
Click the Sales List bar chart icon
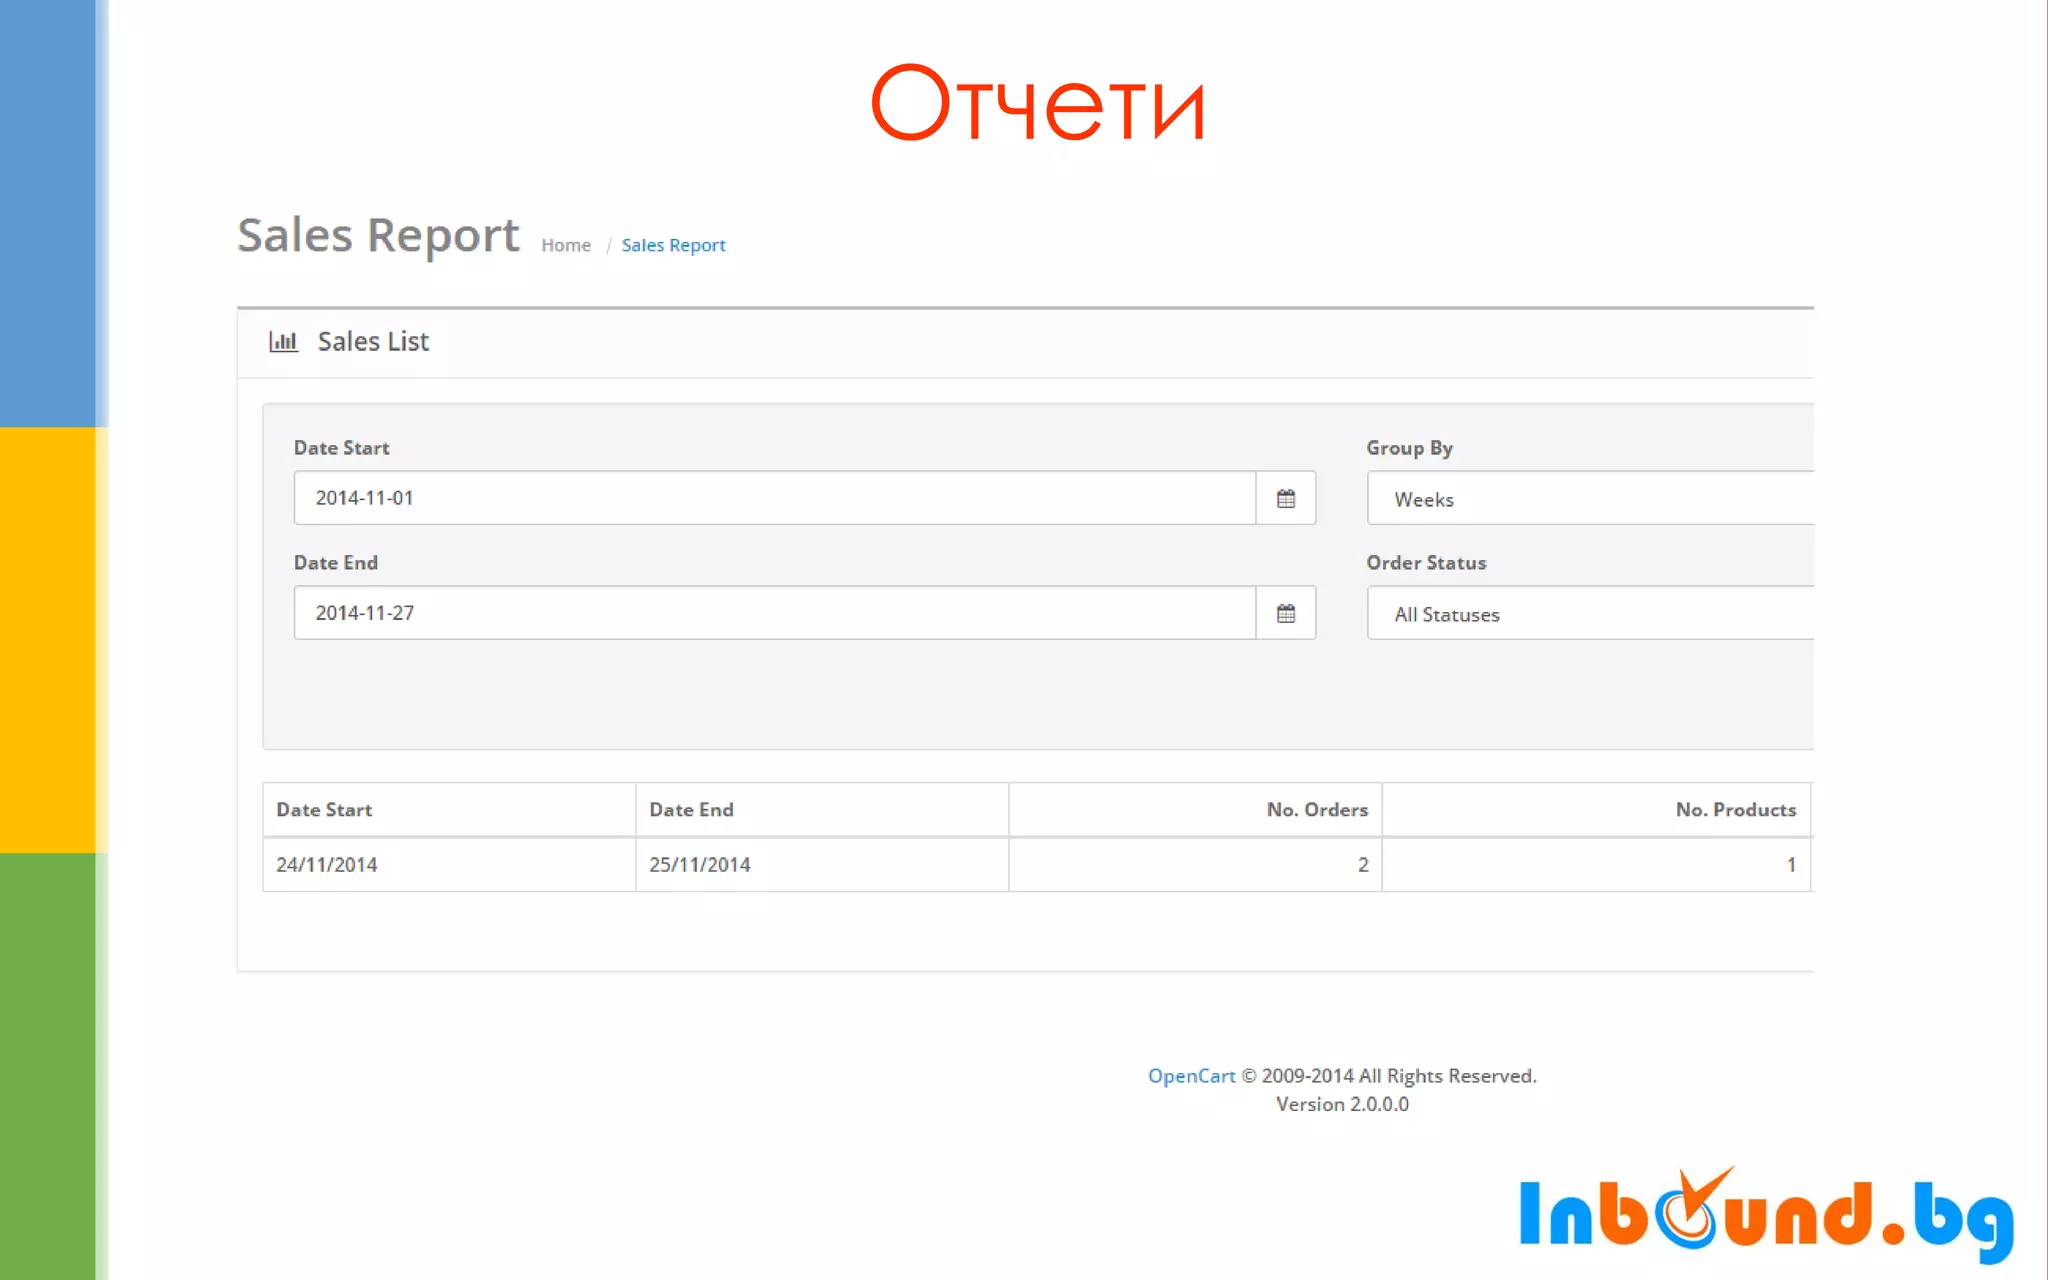point(283,342)
